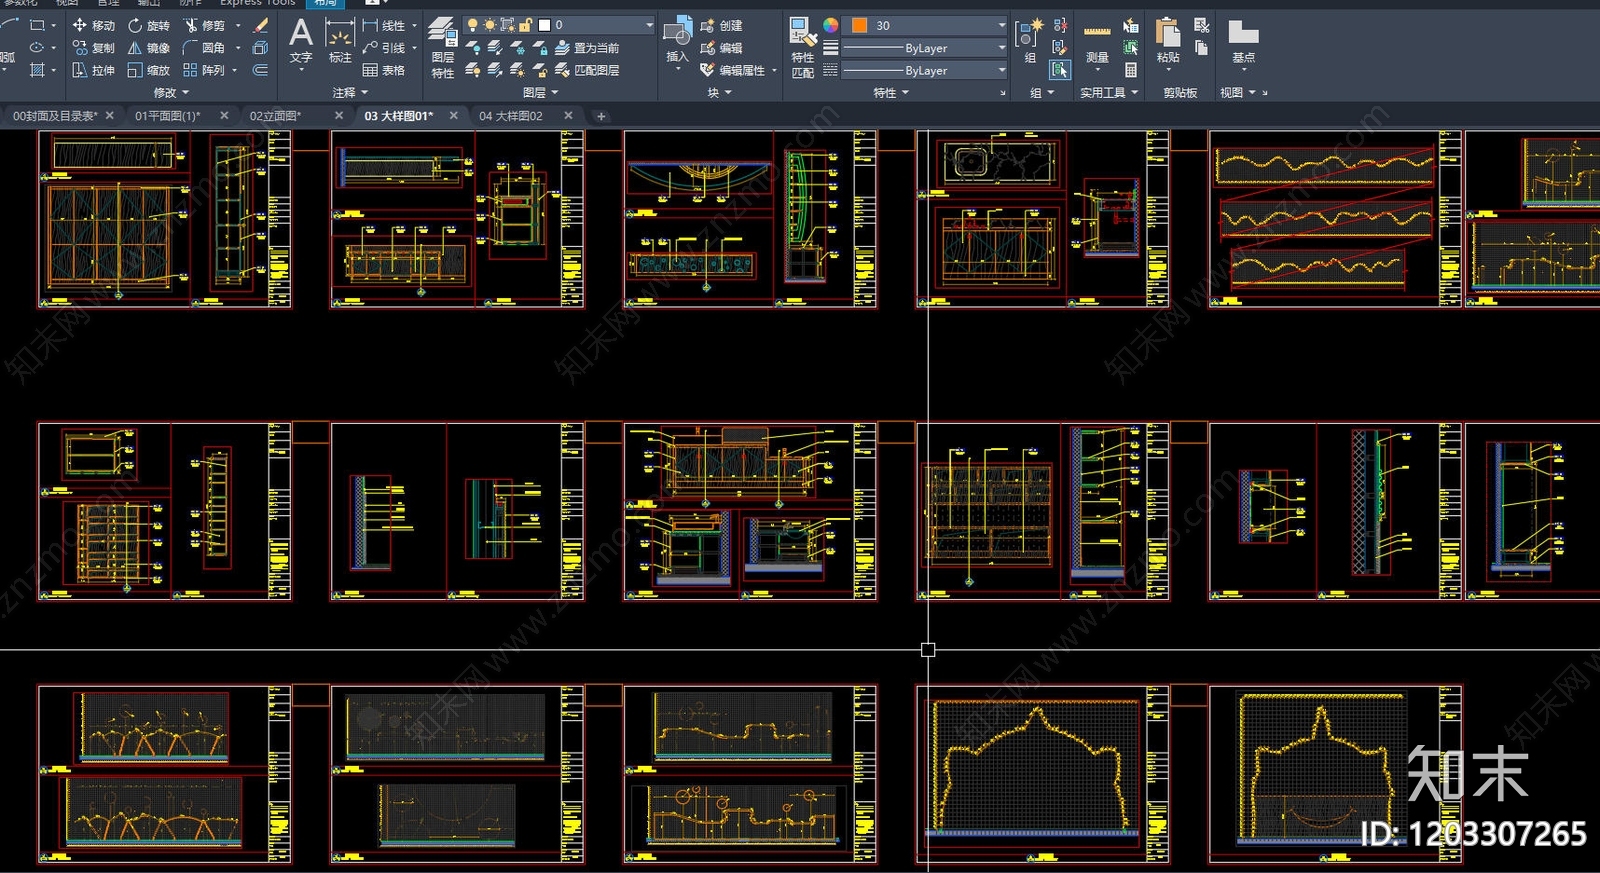Toggle layer 0 lock padlock icon
Viewport: 1600px width, 873px height.
click(525, 25)
